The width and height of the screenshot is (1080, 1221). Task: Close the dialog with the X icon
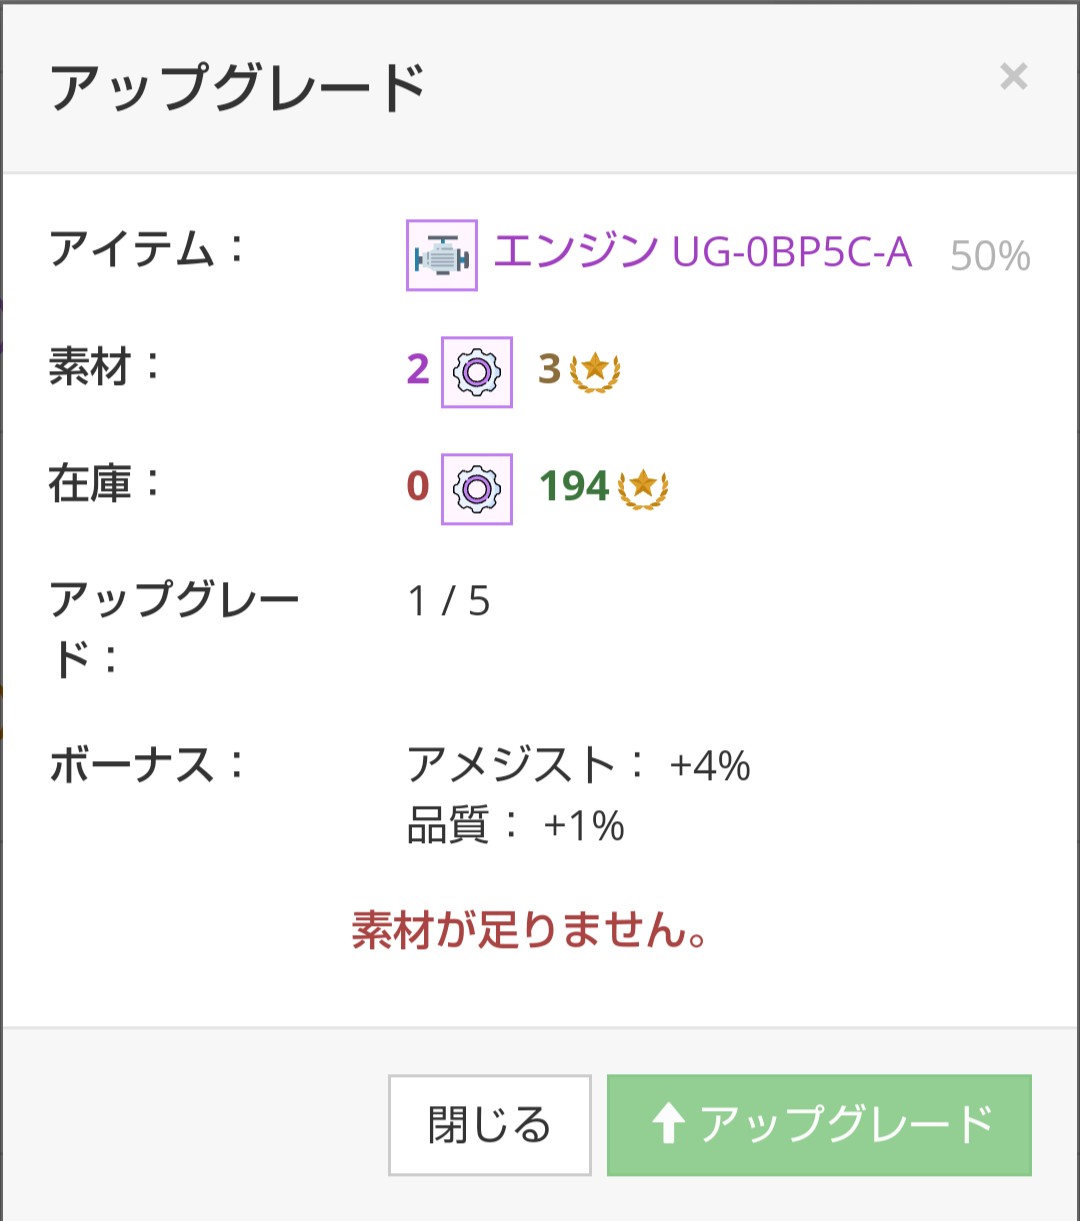(x=1013, y=77)
